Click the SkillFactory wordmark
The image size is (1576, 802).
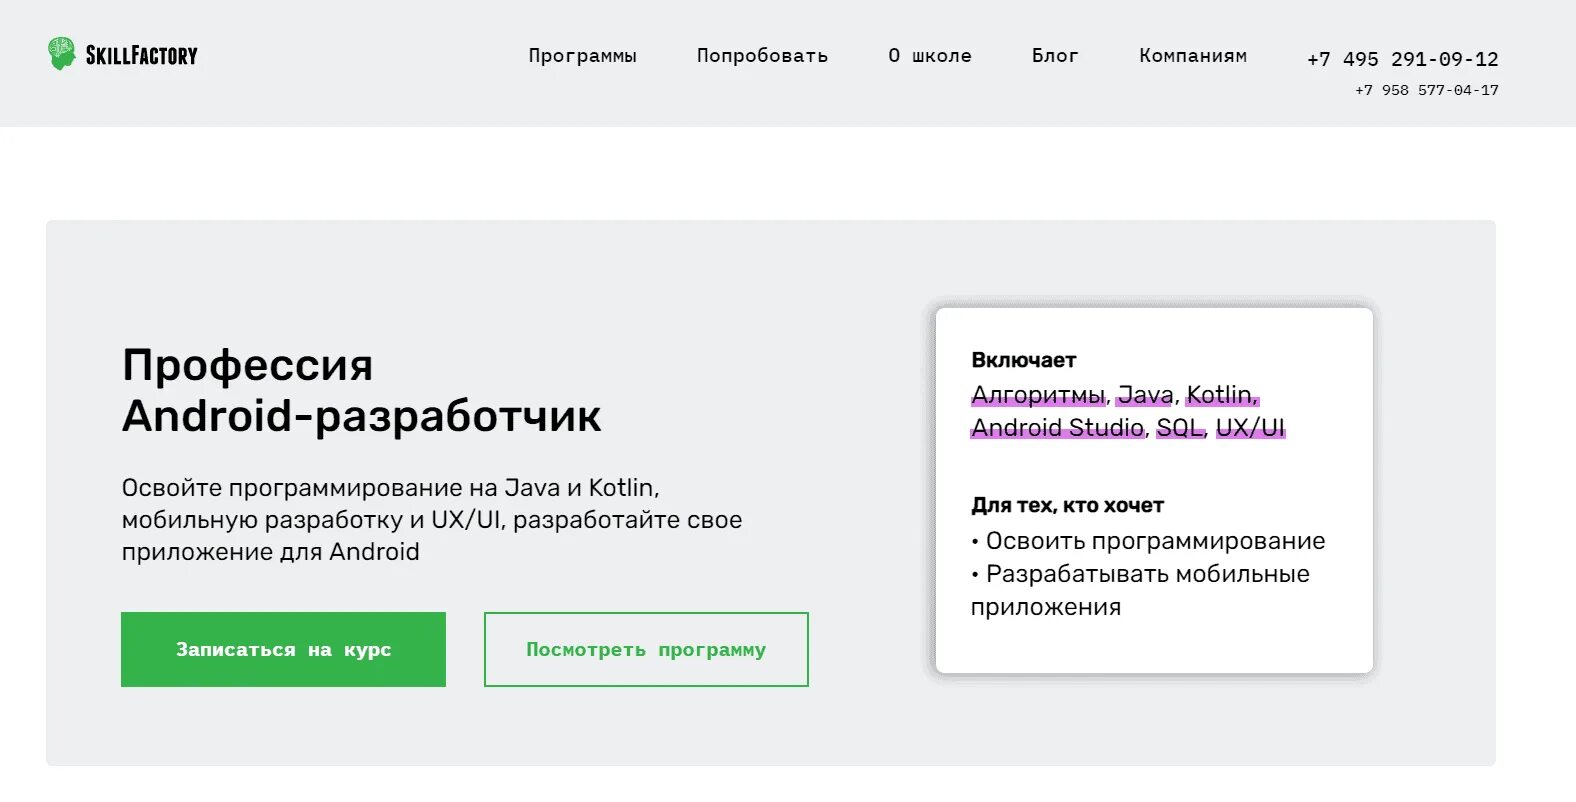click(x=142, y=55)
